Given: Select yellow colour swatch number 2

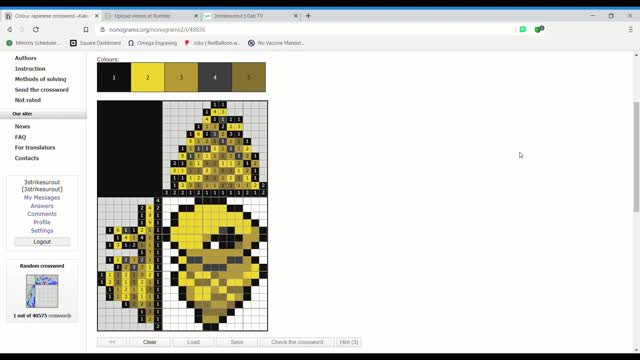Looking at the screenshot, I should point(147,77).
